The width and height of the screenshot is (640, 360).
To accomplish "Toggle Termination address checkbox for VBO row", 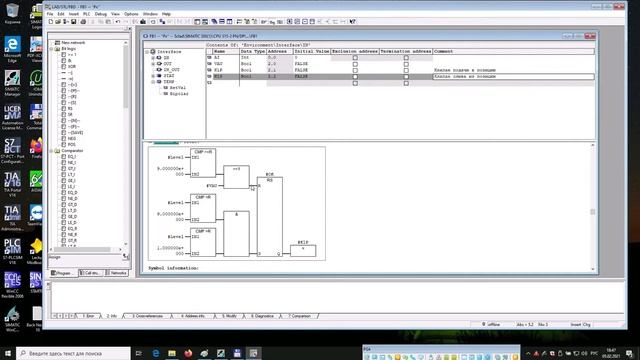I will (x=406, y=64).
